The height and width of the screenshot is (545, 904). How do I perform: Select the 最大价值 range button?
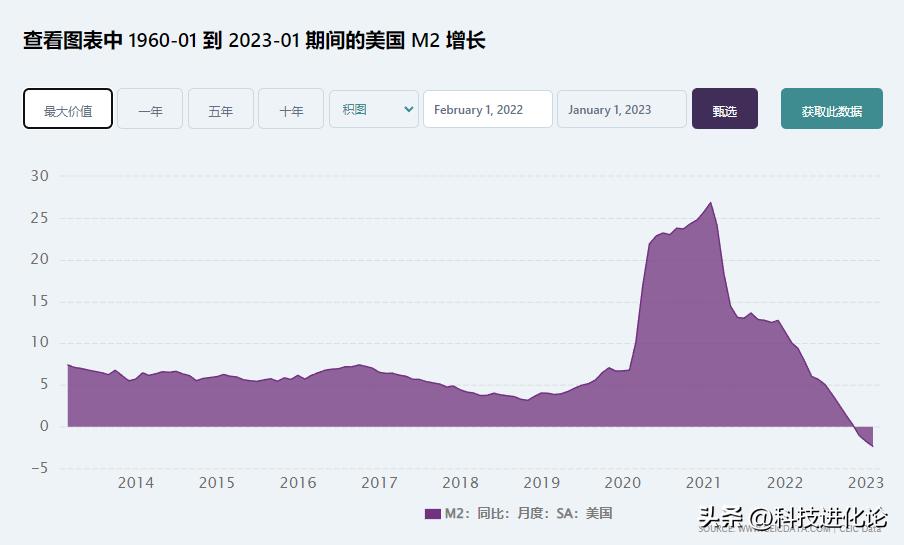click(x=68, y=109)
